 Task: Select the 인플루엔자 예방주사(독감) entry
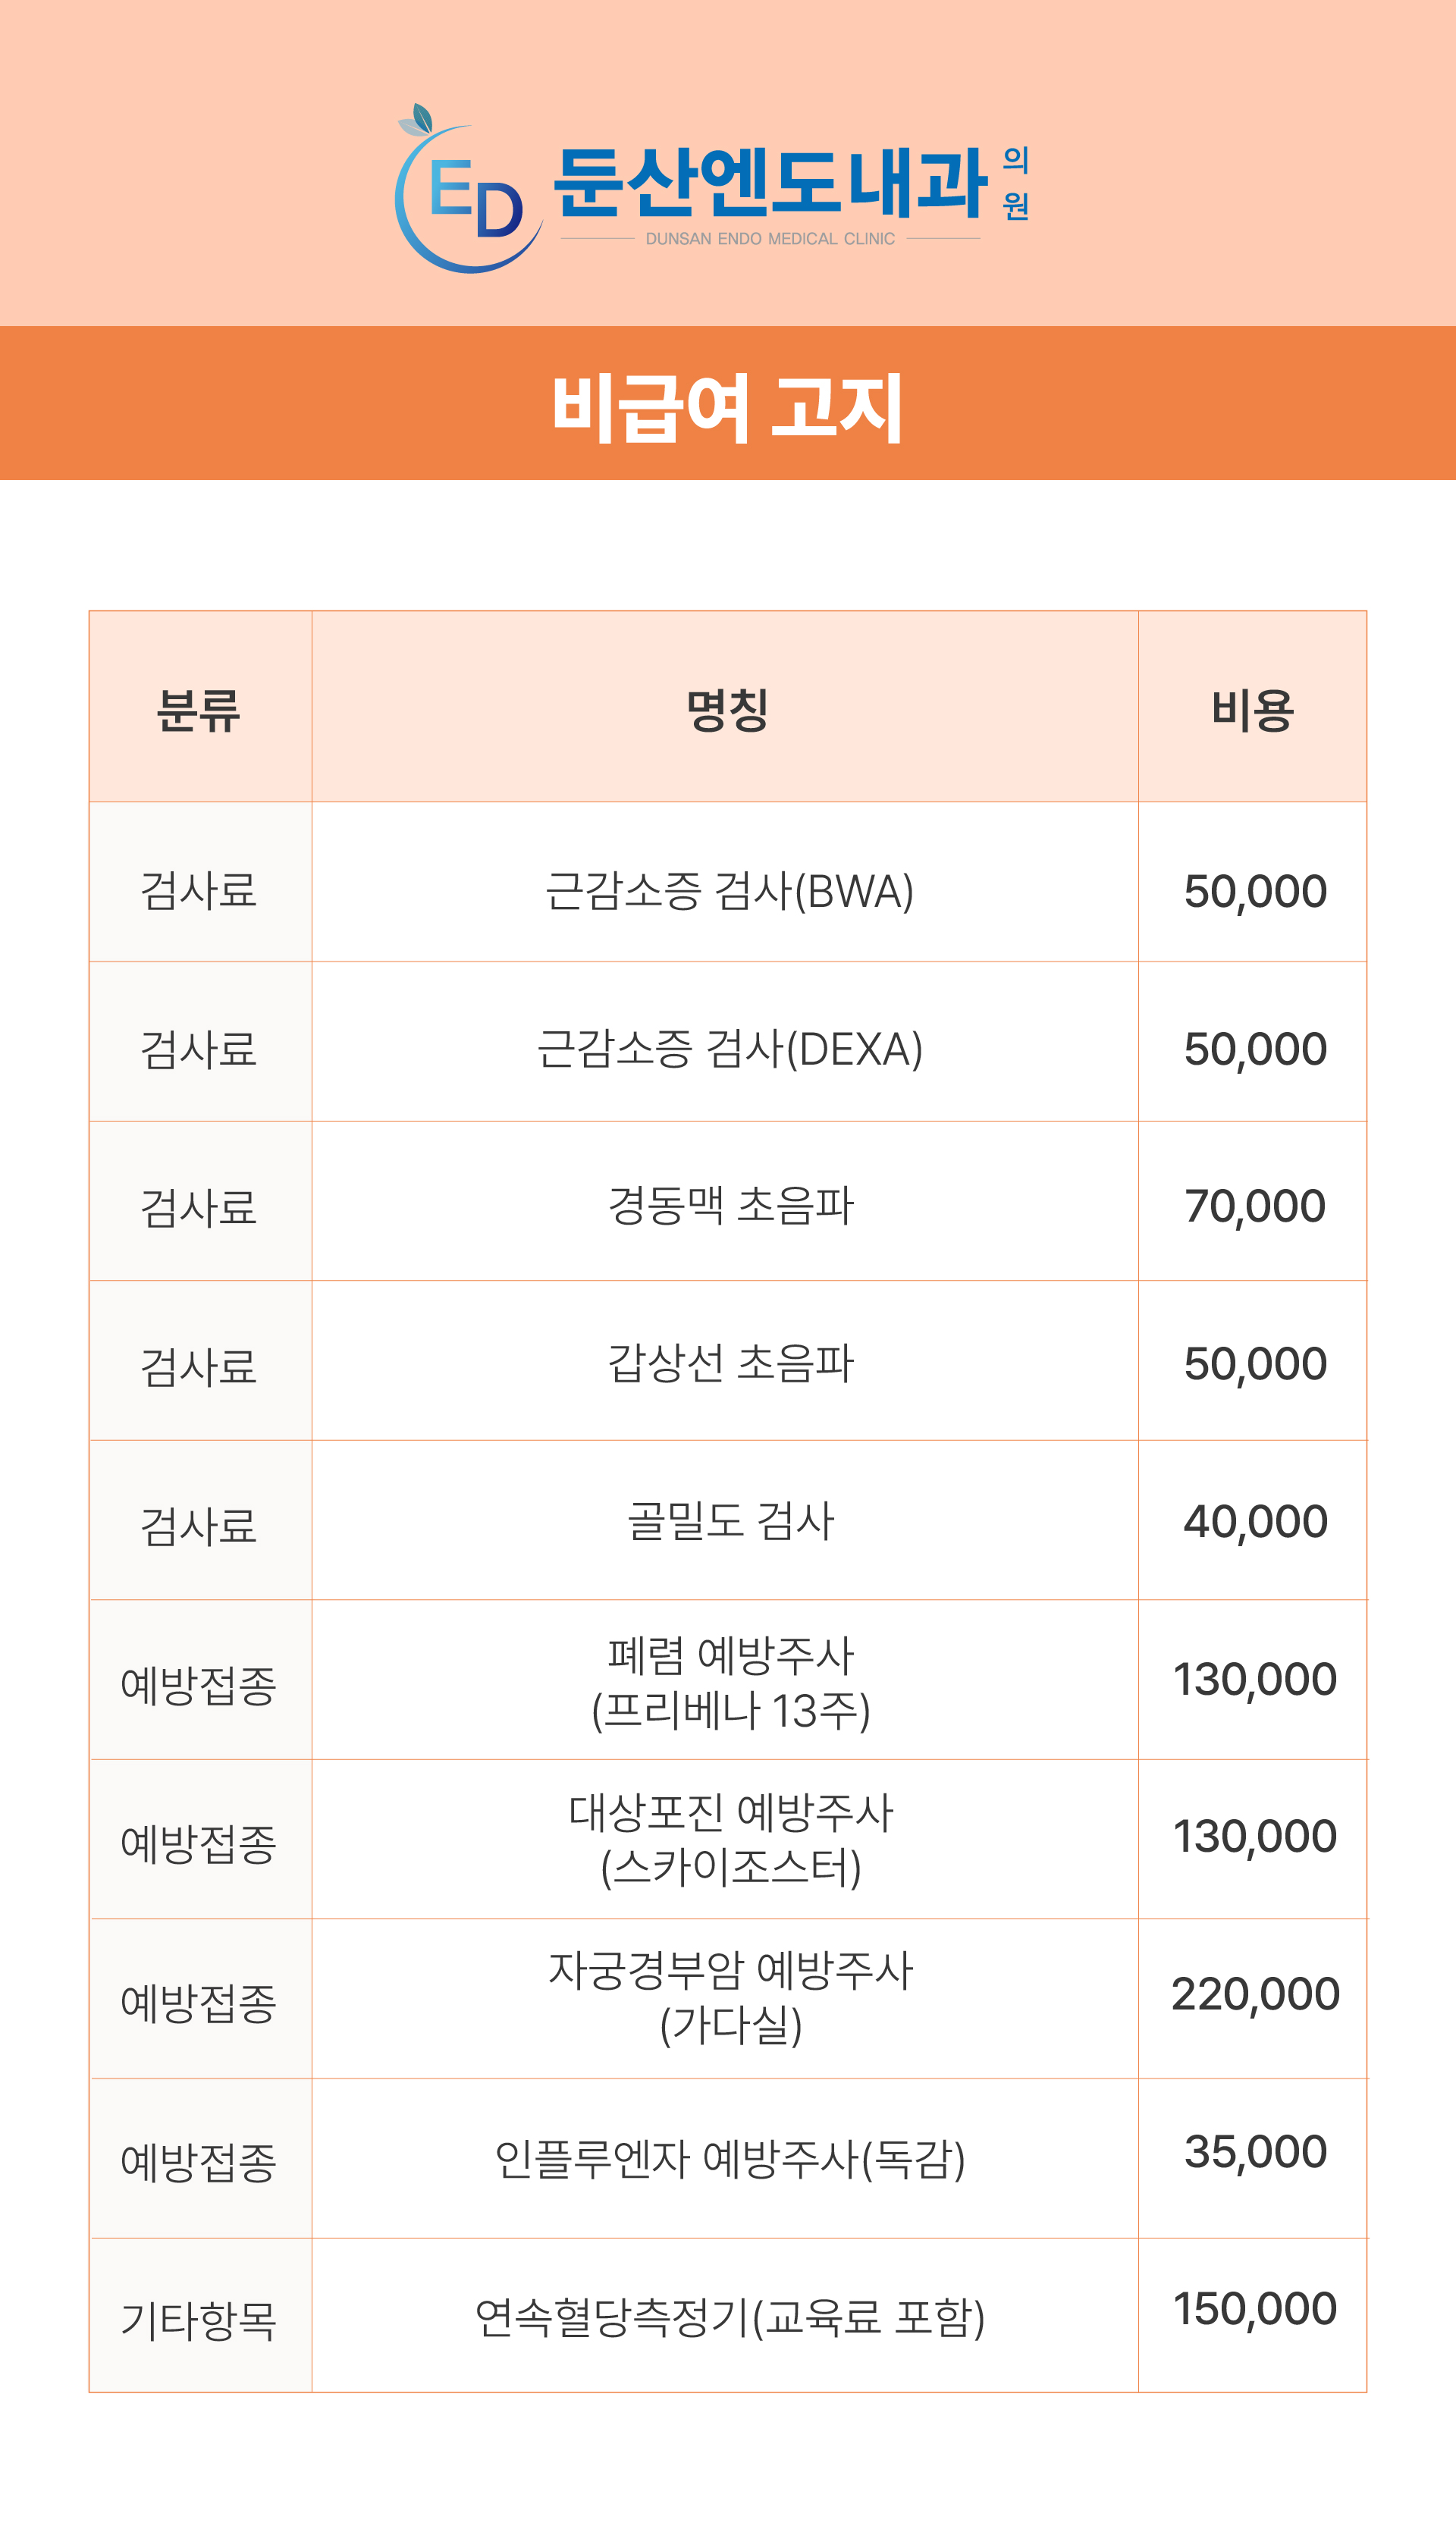[730, 2159]
